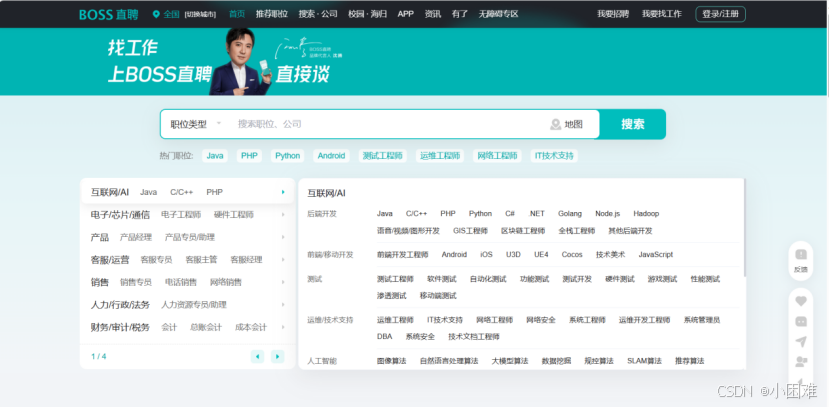
Task: Open the 搜索·公司 nav tab
Action: [x=318, y=14]
